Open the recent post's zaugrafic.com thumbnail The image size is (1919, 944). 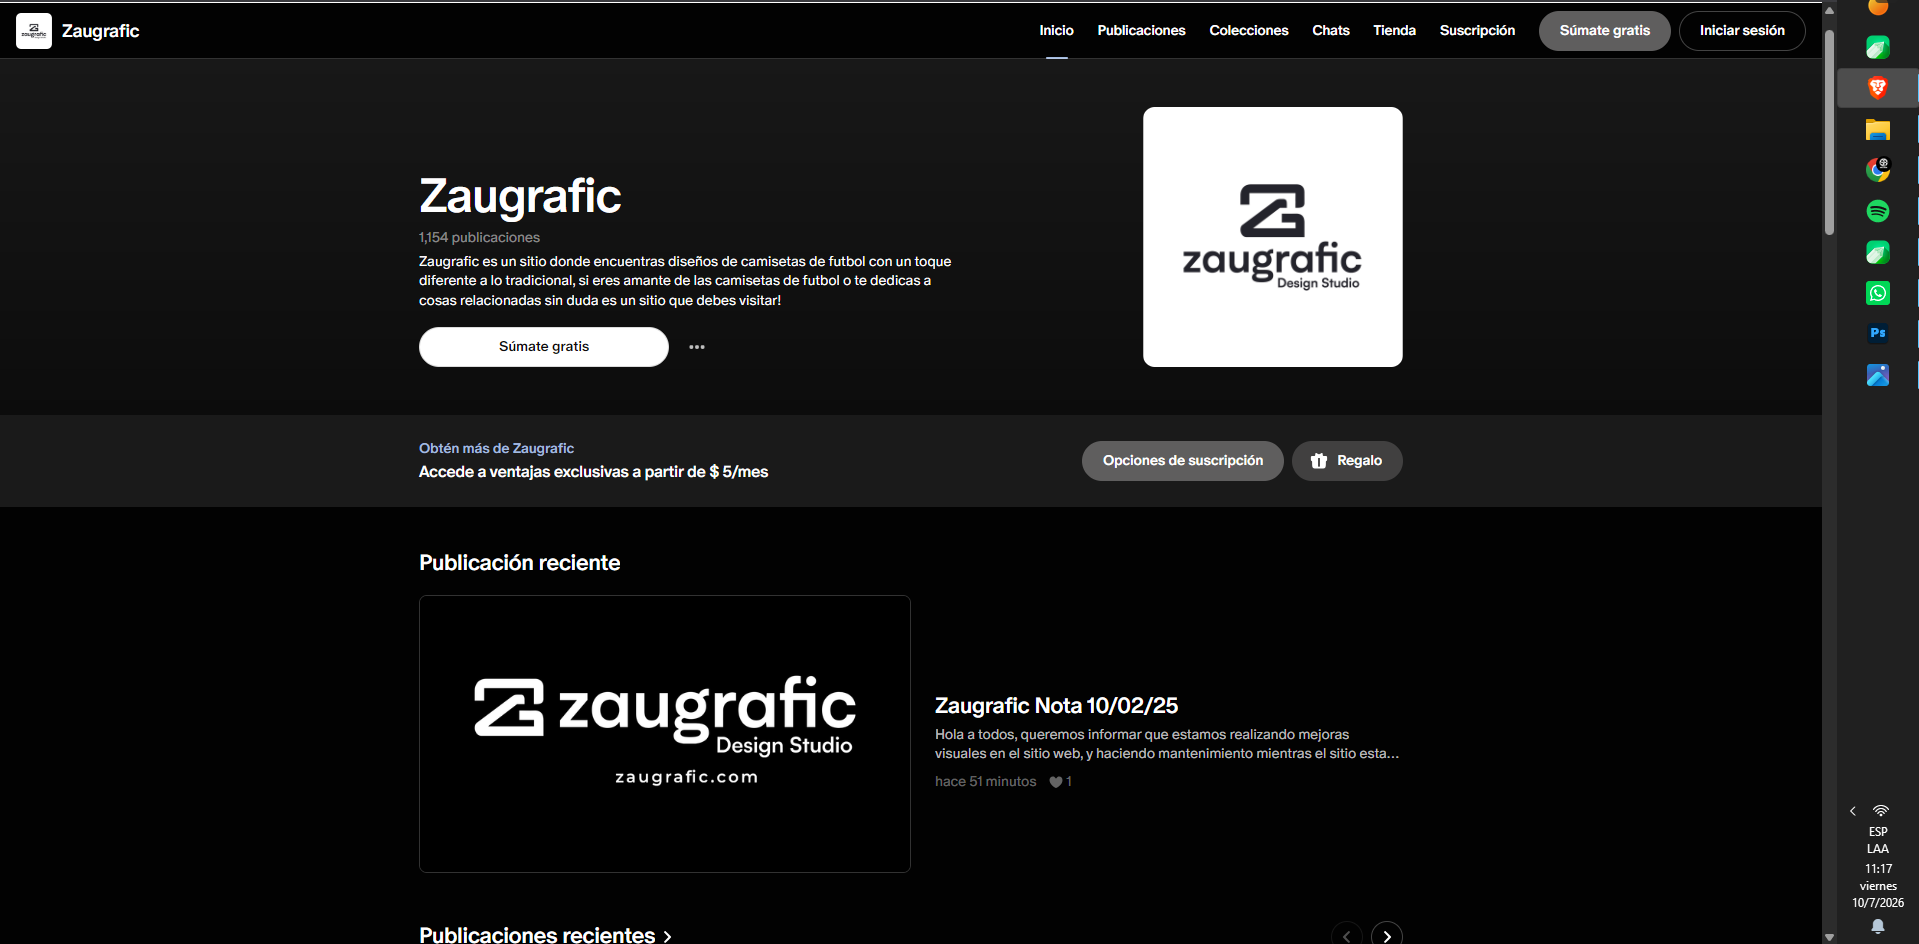(x=665, y=734)
